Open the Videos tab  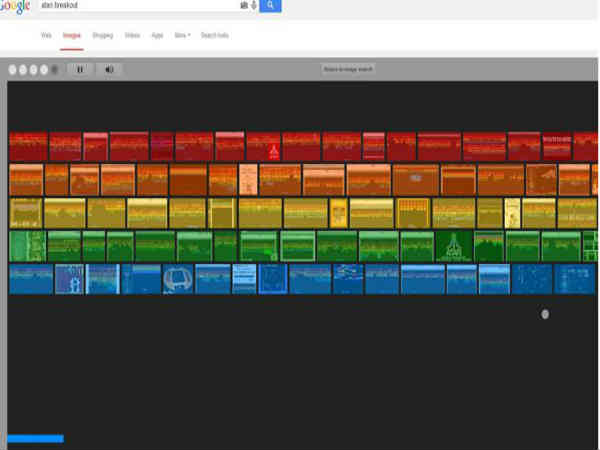[x=132, y=35]
